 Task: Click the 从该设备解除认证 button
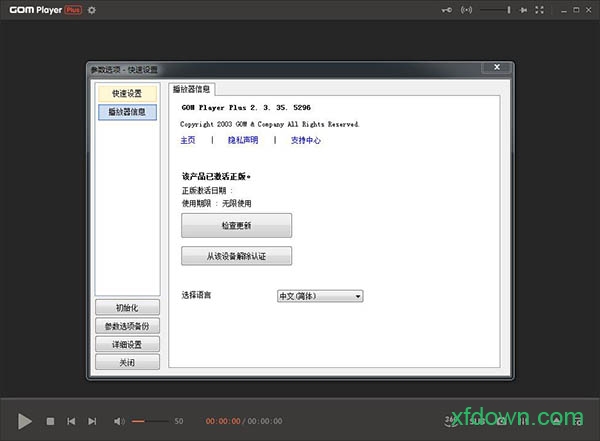236,256
